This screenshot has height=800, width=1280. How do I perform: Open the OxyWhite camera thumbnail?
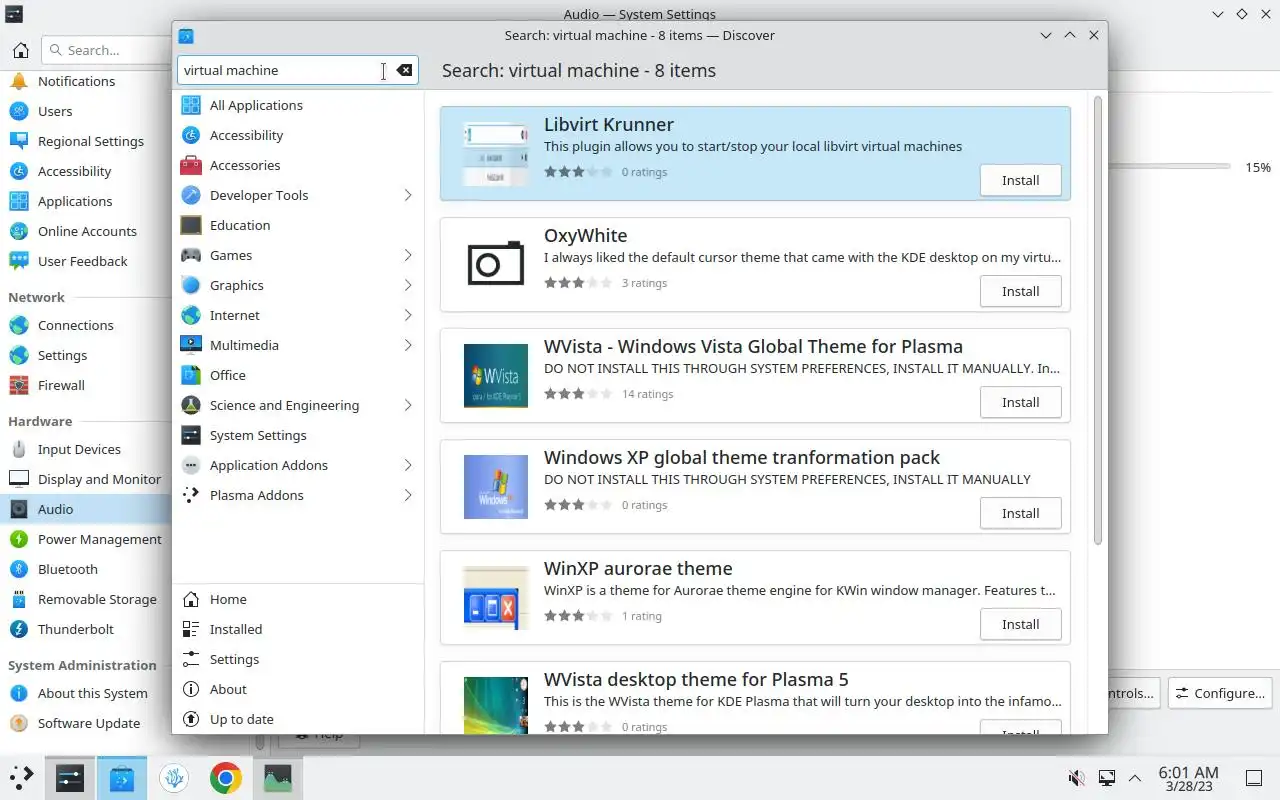[x=496, y=264]
